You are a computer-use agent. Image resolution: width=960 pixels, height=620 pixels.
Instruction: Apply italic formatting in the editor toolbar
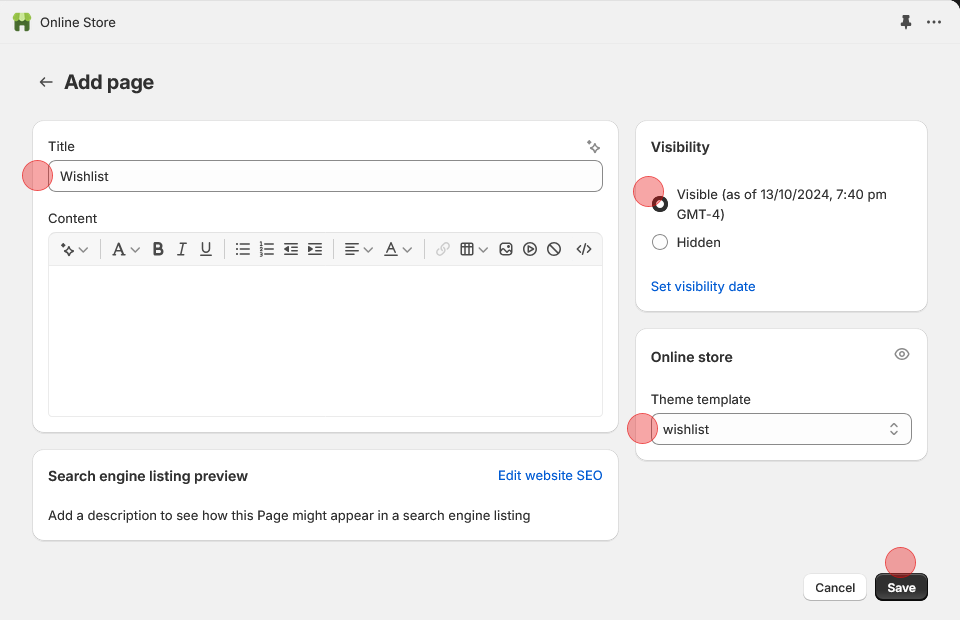click(182, 249)
